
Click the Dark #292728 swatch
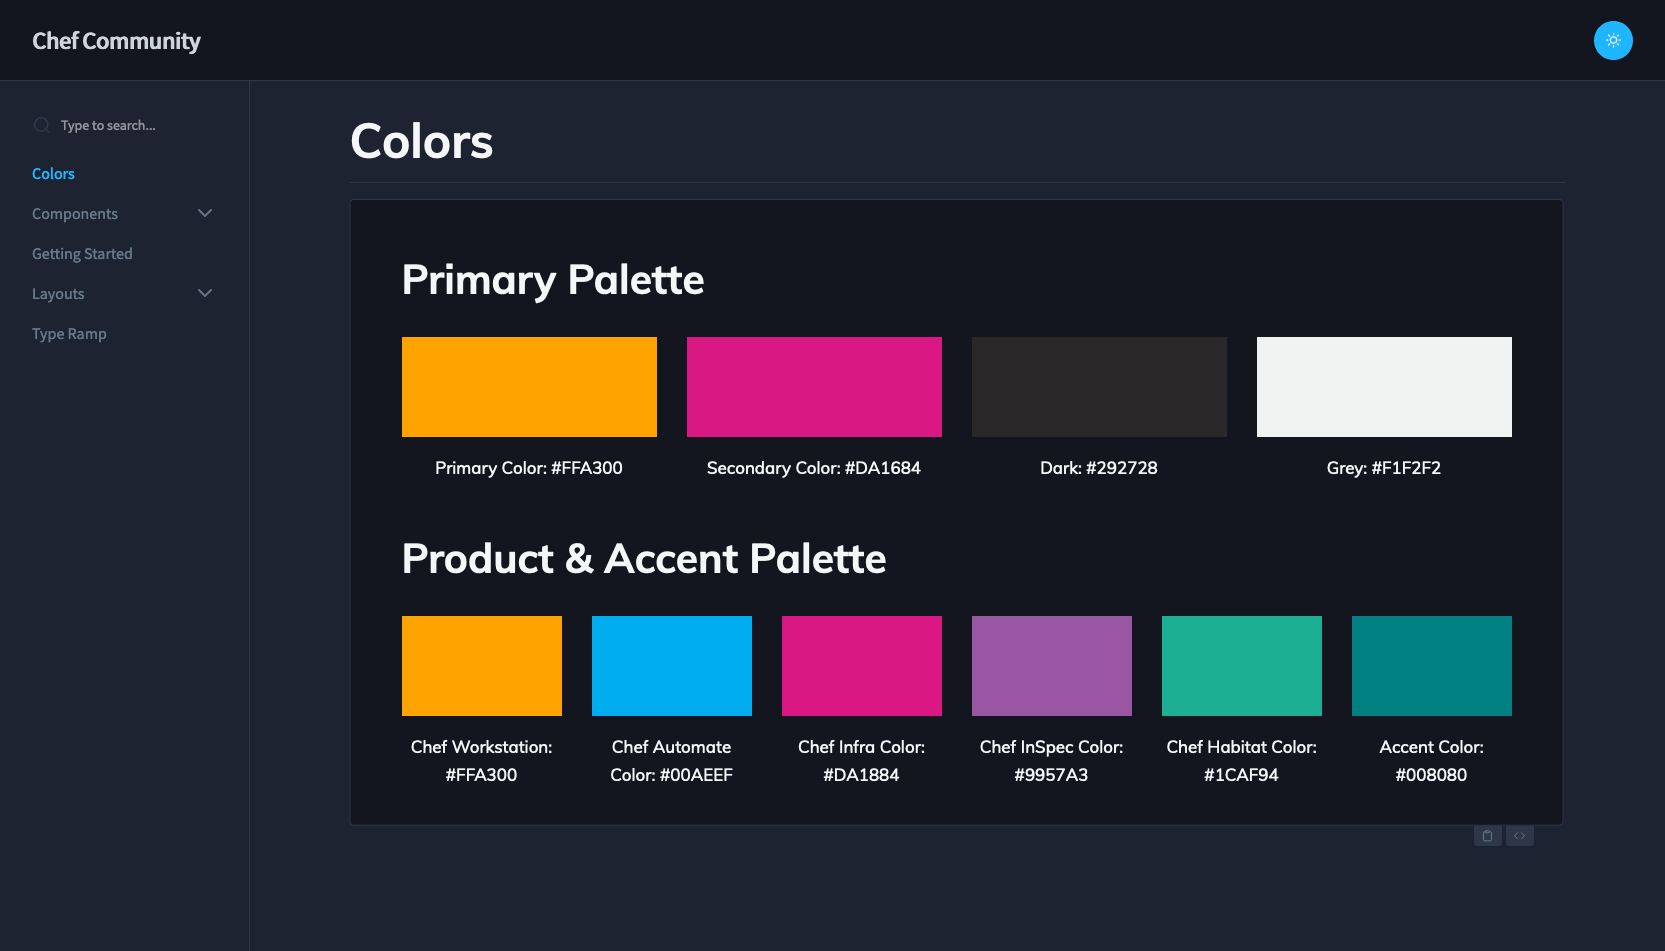pos(1099,387)
